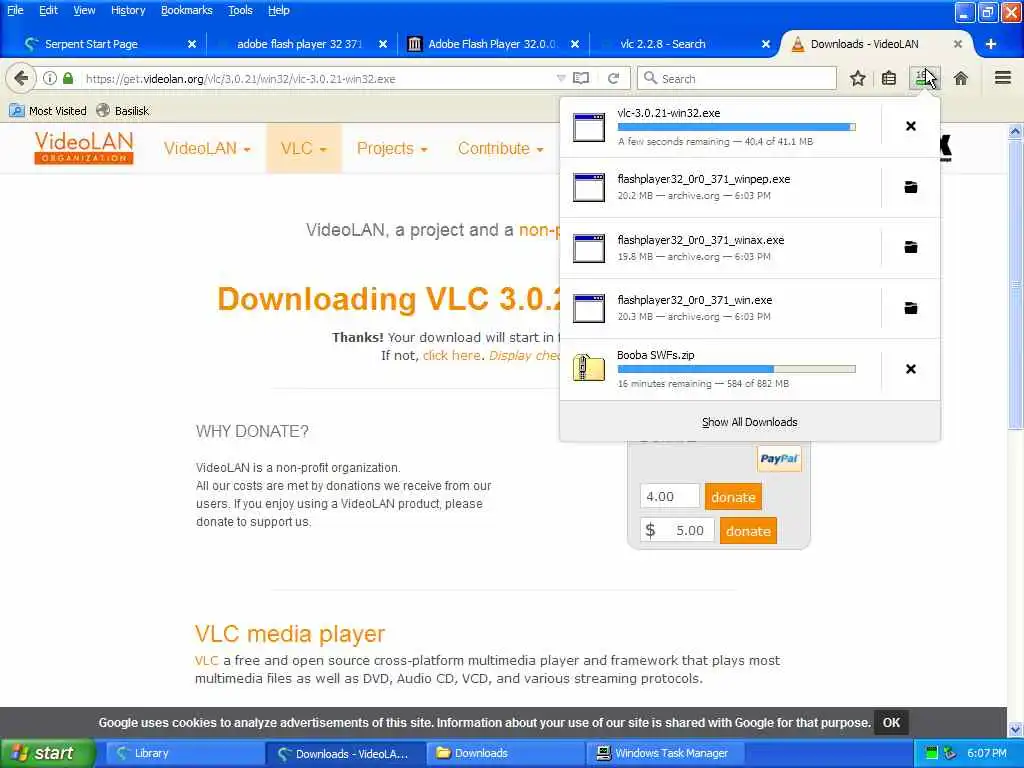Cancel the Booba SWFs.zip download

point(910,369)
